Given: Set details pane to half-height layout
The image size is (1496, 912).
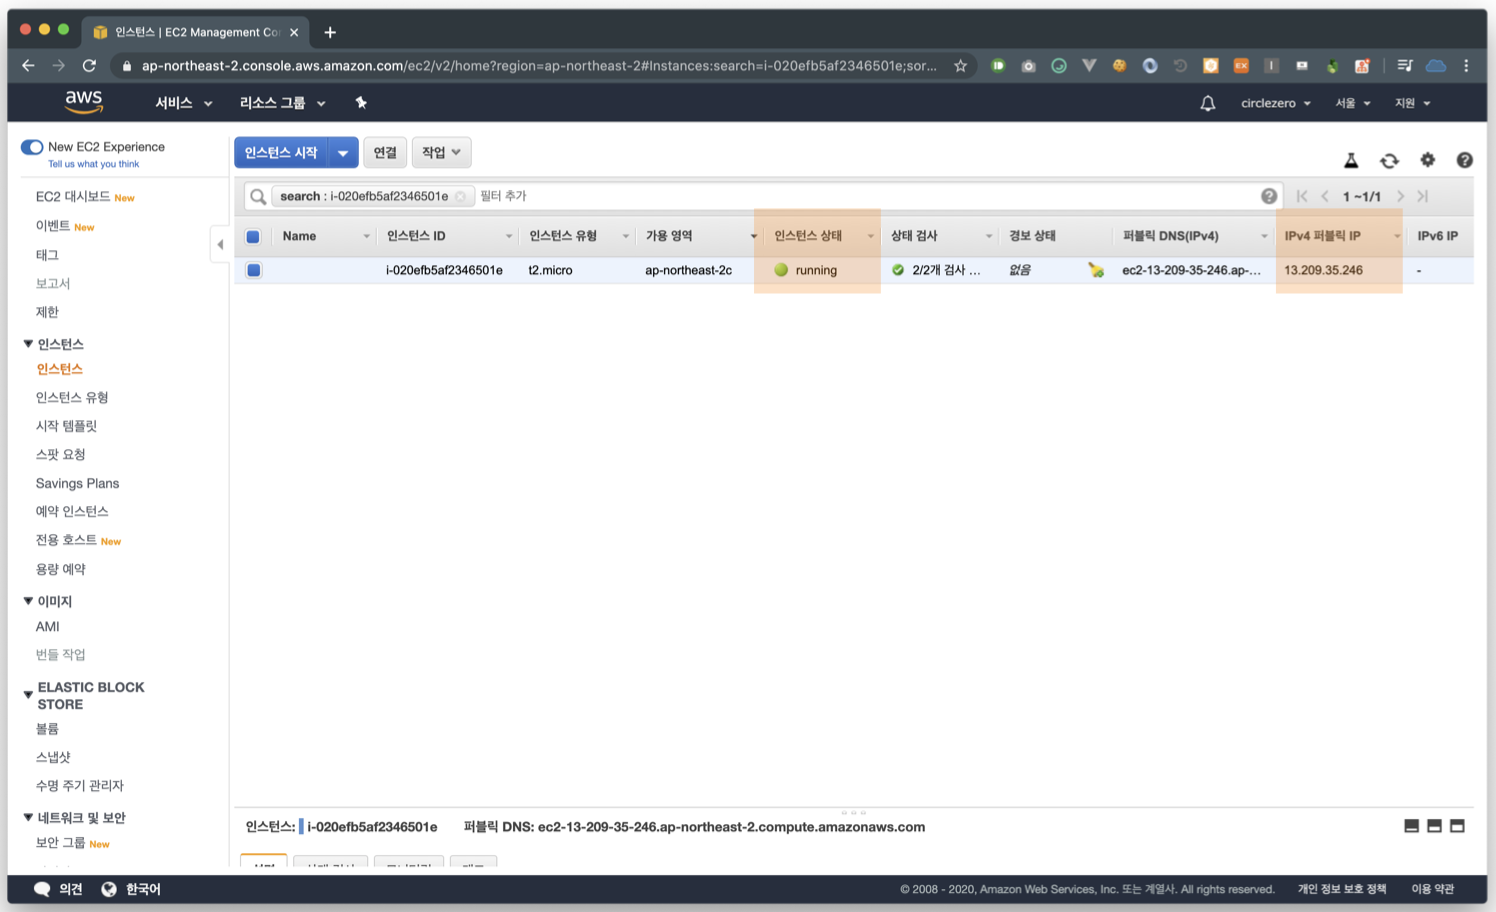Looking at the screenshot, I should click(x=1434, y=826).
